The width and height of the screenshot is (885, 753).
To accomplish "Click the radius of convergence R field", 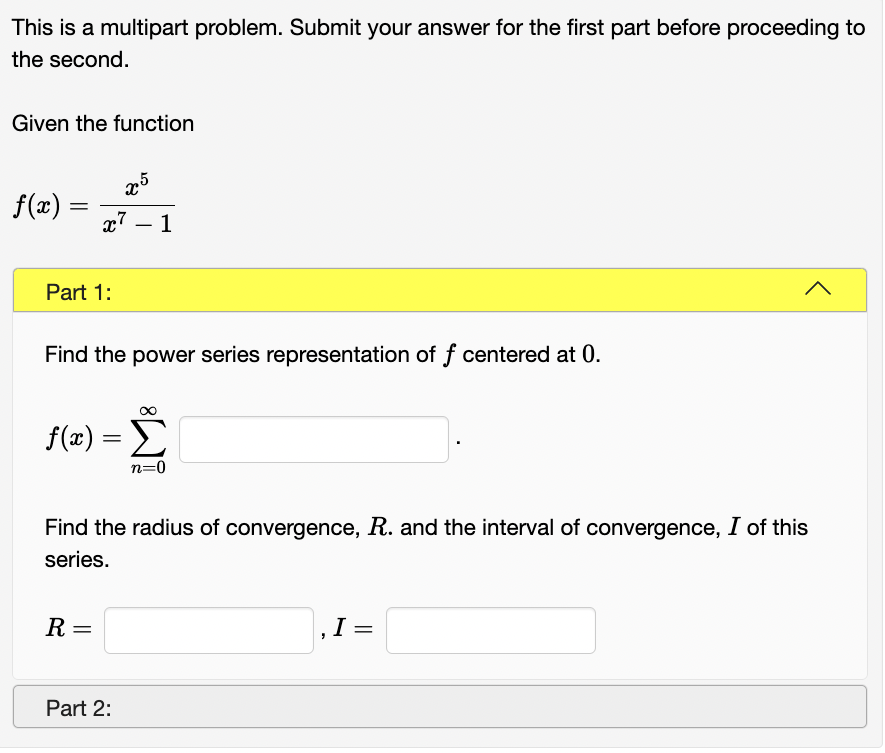I will click(x=208, y=630).
